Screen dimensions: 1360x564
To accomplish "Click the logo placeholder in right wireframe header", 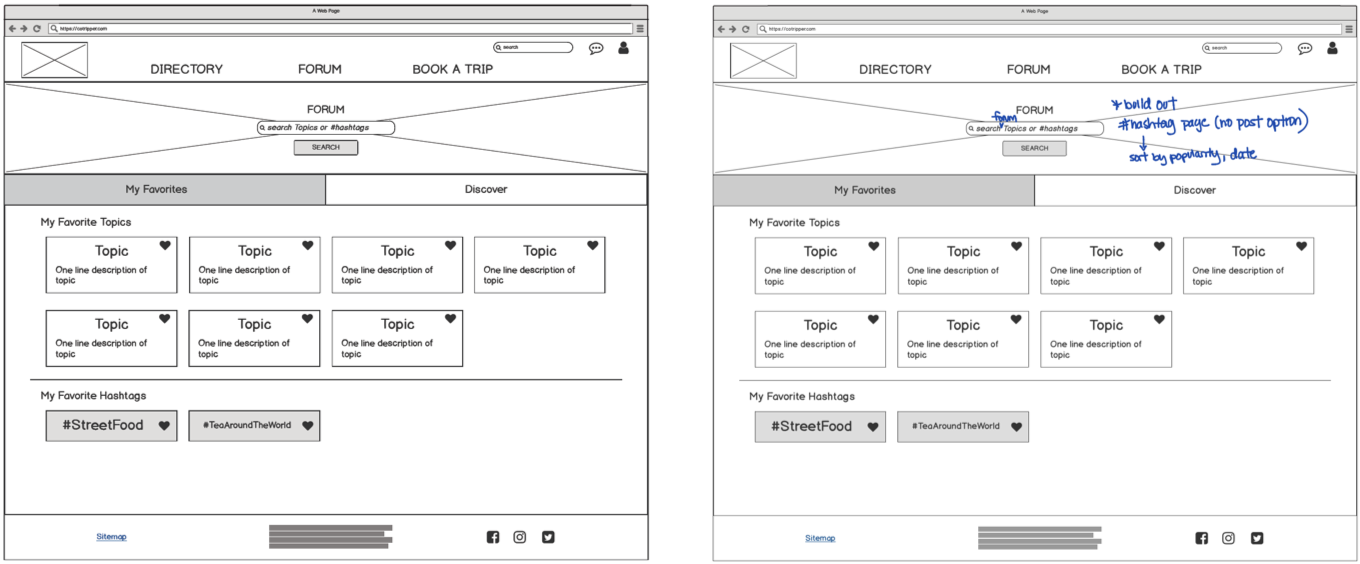I will tap(763, 60).
